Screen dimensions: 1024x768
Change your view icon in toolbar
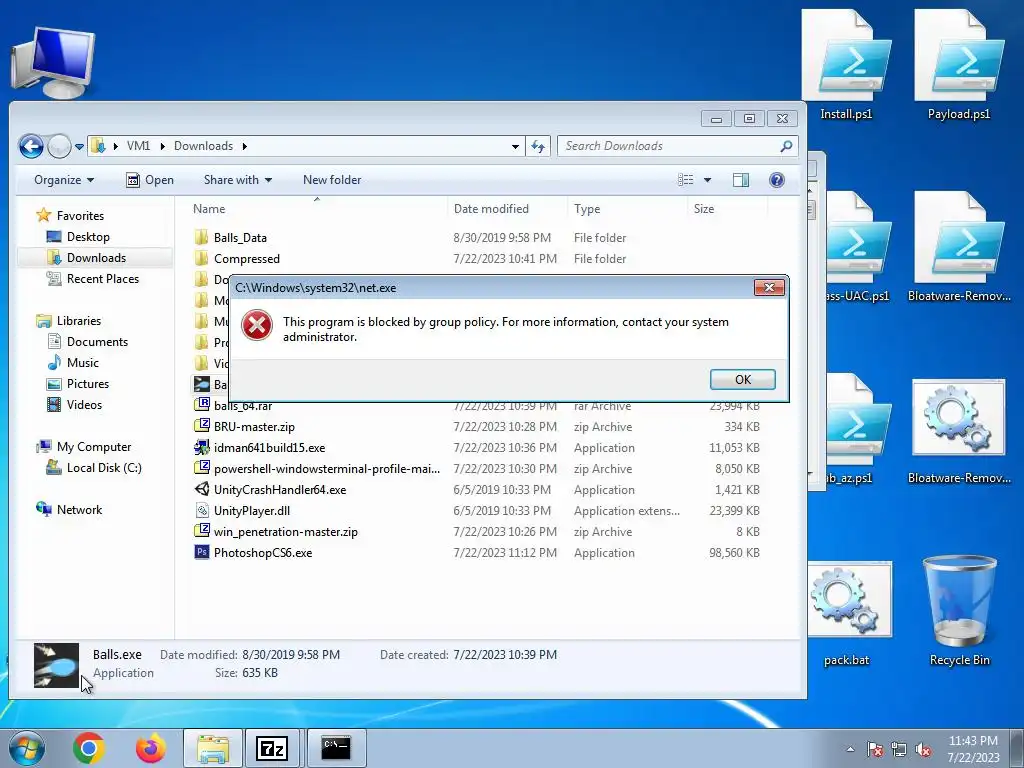(685, 180)
